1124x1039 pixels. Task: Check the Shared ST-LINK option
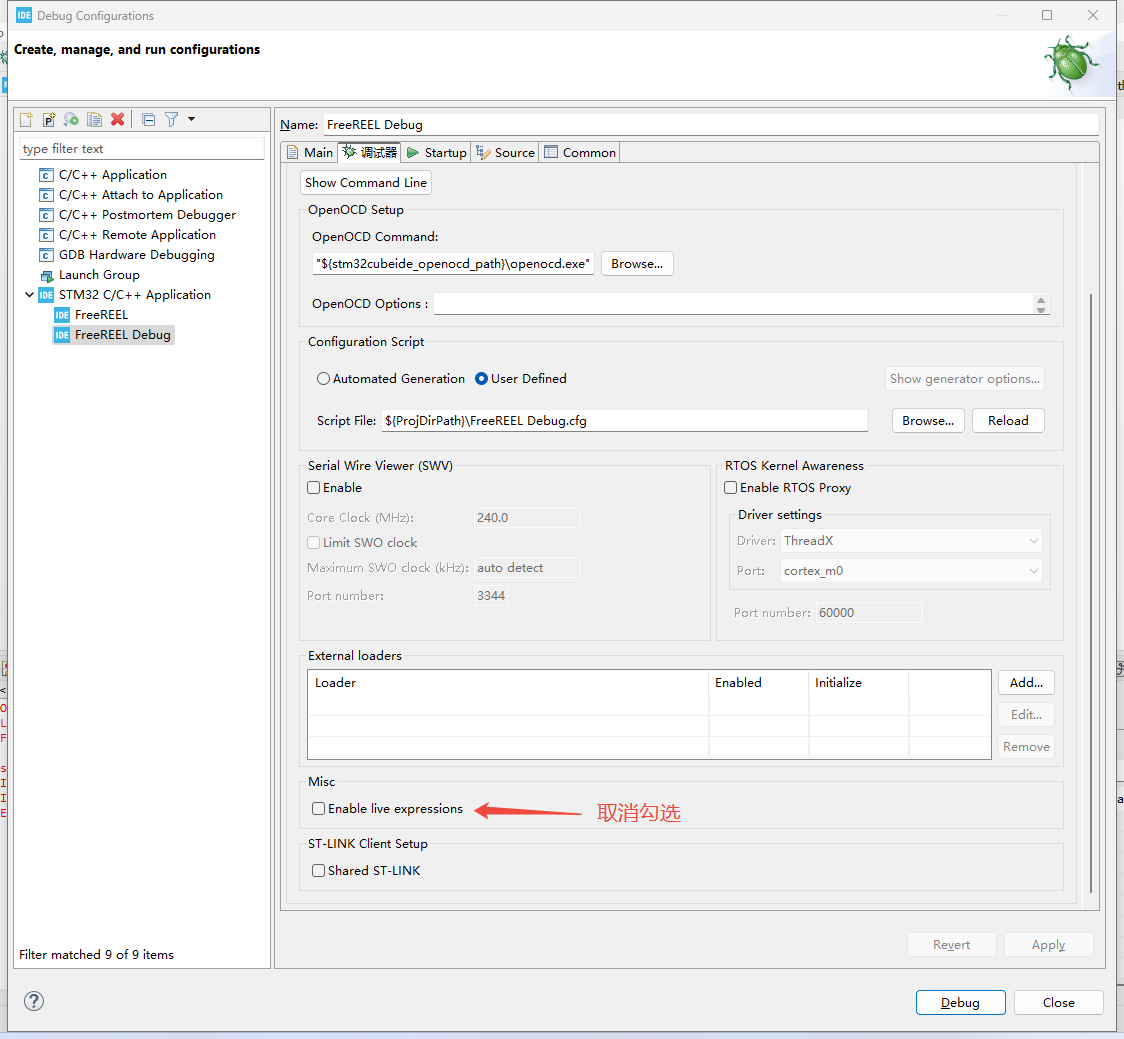(x=319, y=871)
